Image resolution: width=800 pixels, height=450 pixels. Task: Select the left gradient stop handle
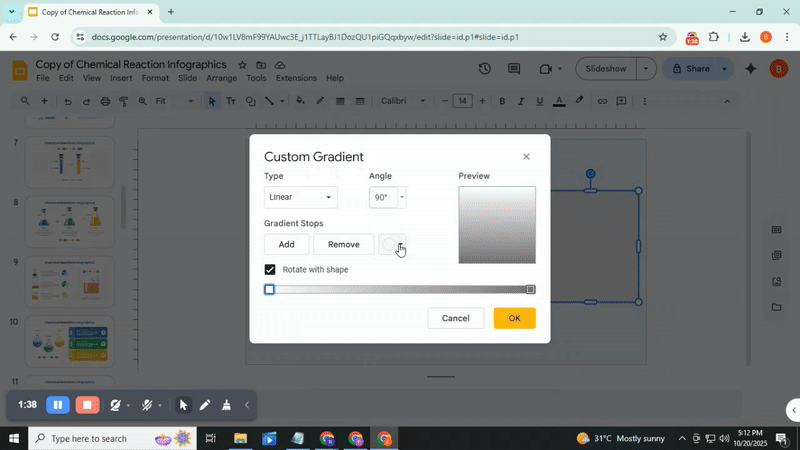(x=269, y=290)
